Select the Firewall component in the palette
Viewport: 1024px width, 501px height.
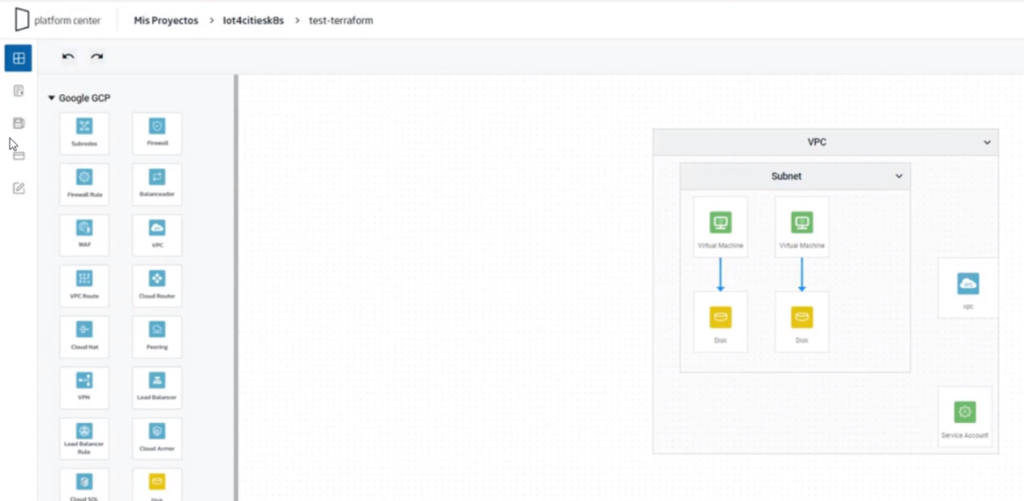[x=157, y=133]
